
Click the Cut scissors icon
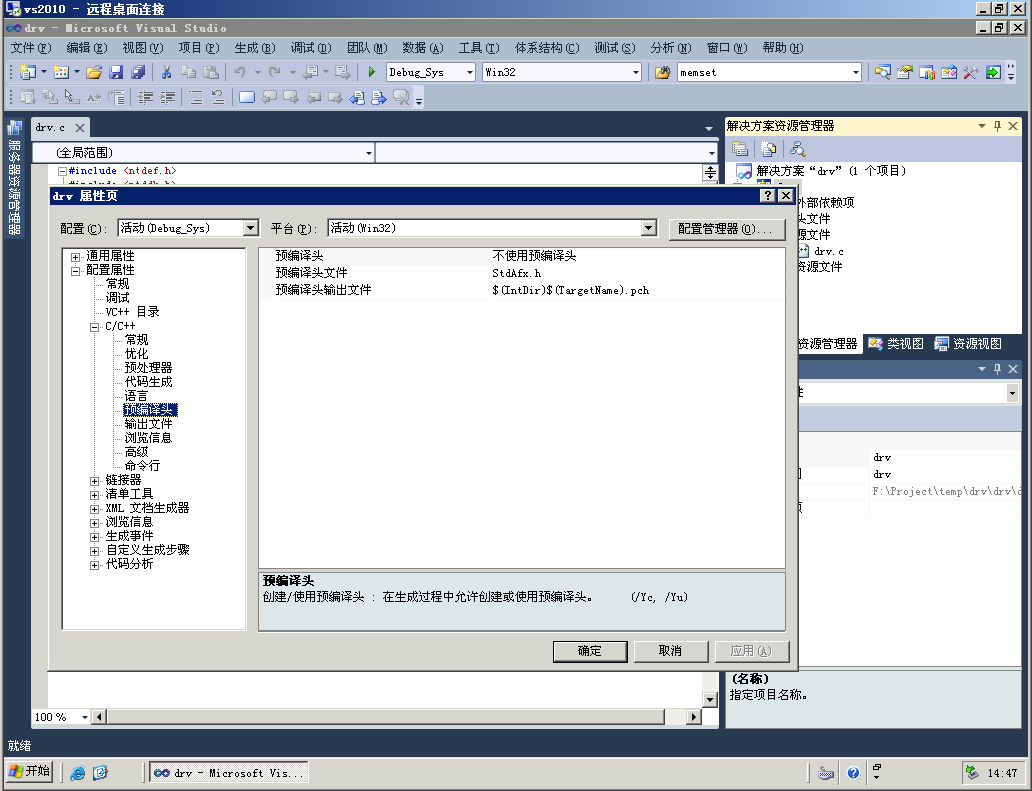point(166,72)
